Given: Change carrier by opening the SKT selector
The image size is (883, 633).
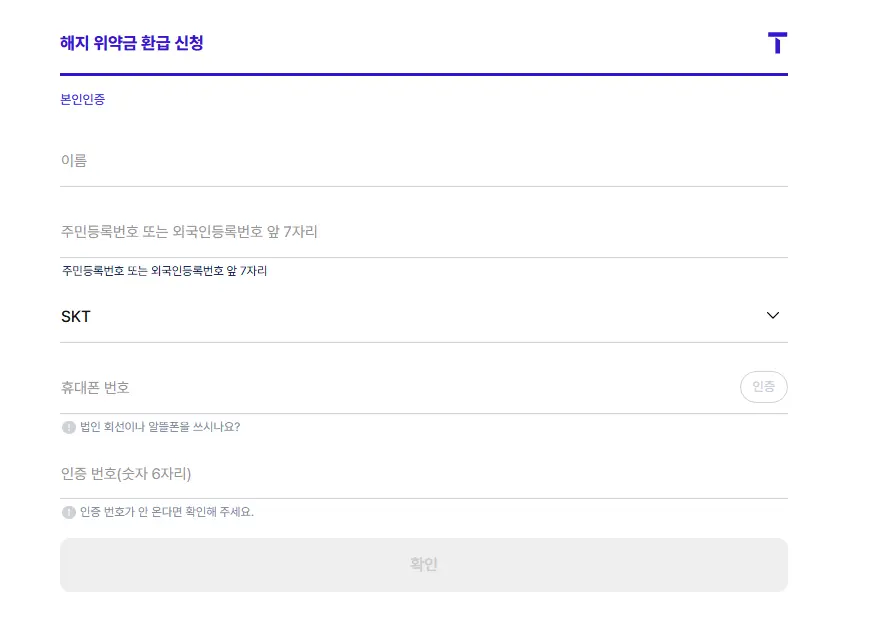Looking at the screenshot, I should click(x=423, y=316).
